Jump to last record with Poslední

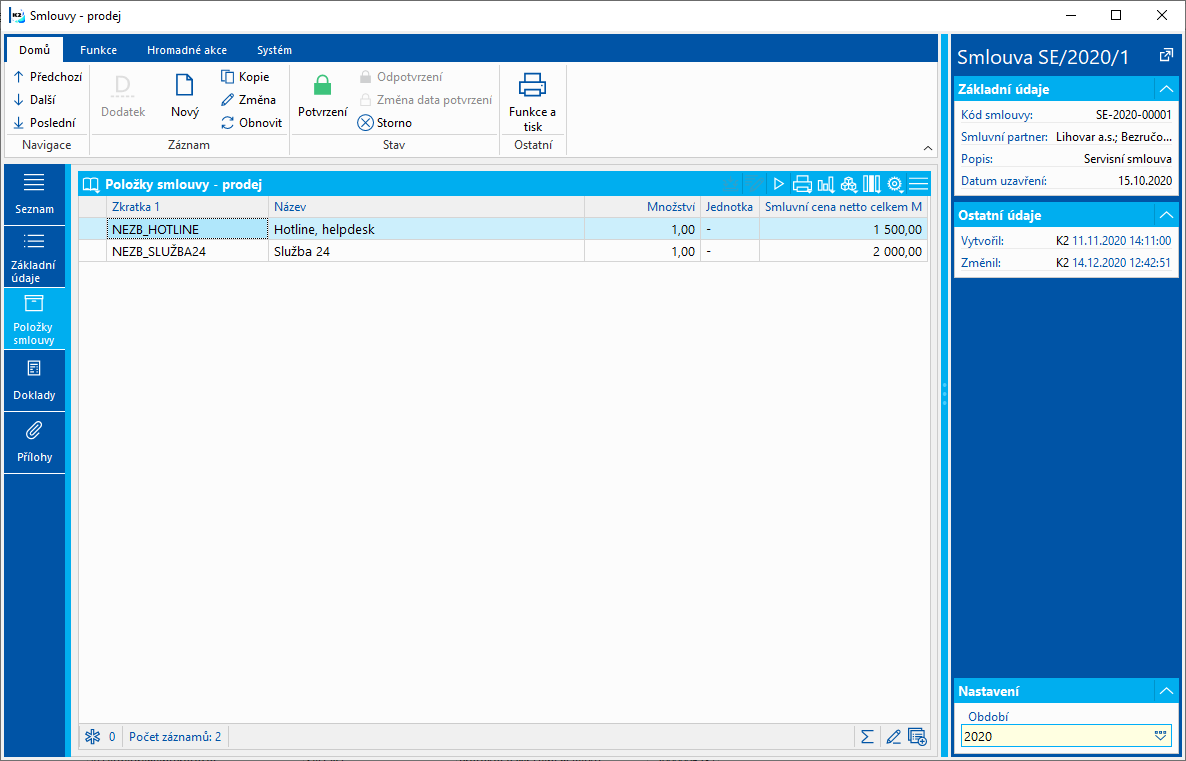tap(45, 123)
